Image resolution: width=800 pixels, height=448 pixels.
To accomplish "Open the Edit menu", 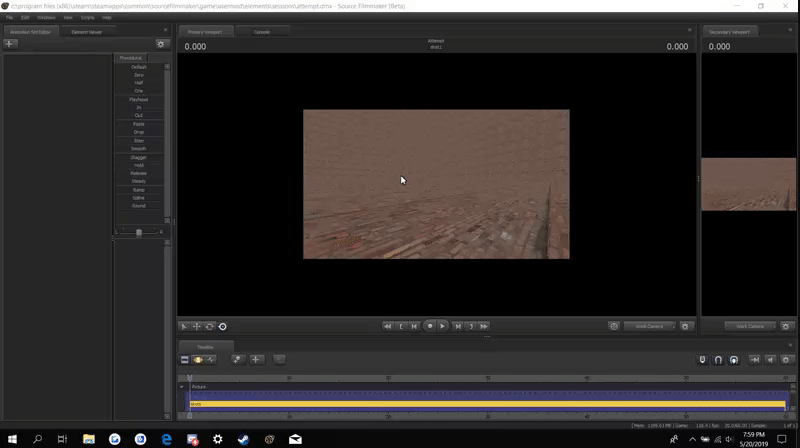I will point(25,17).
